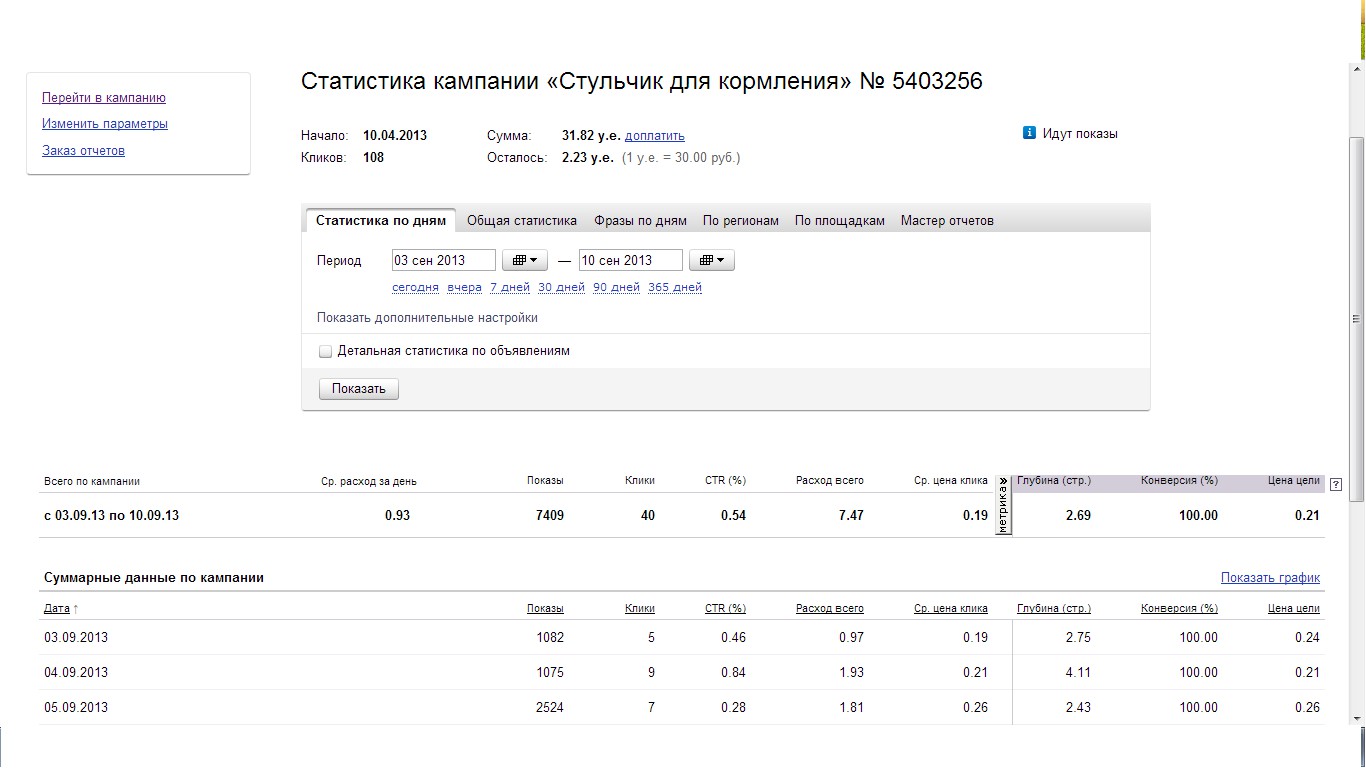1366x768 pixels.
Task: Click the impressions value '2524'
Action: pyautogui.click(x=550, y=708)
